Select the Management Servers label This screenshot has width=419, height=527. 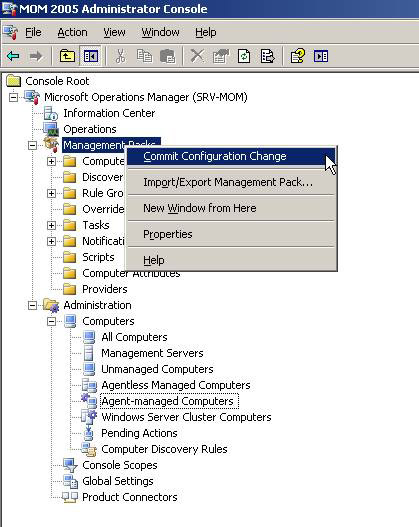(152, 353)
